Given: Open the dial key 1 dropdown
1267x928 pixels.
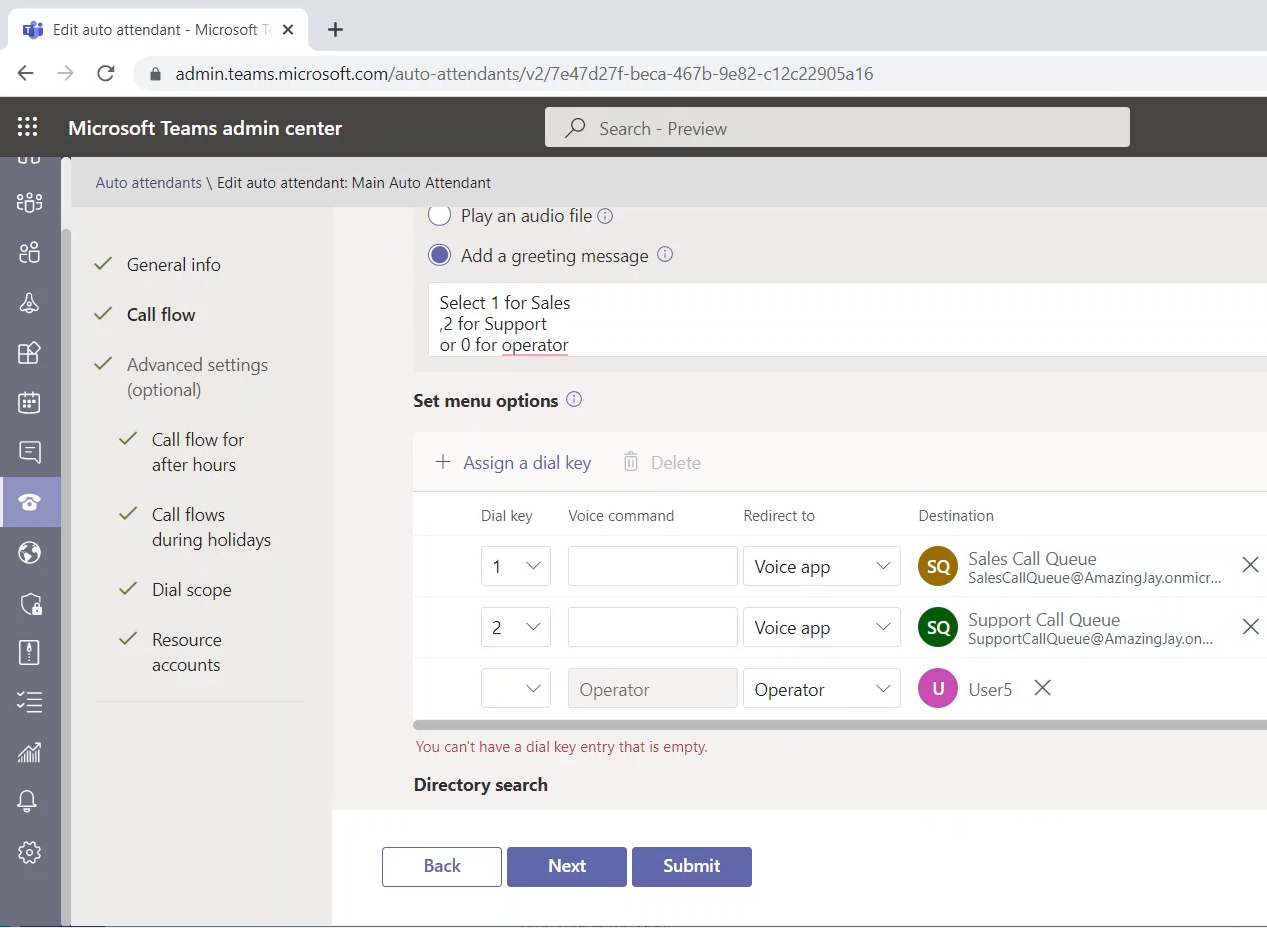Looking at the screenshot, I should point(515,567).
